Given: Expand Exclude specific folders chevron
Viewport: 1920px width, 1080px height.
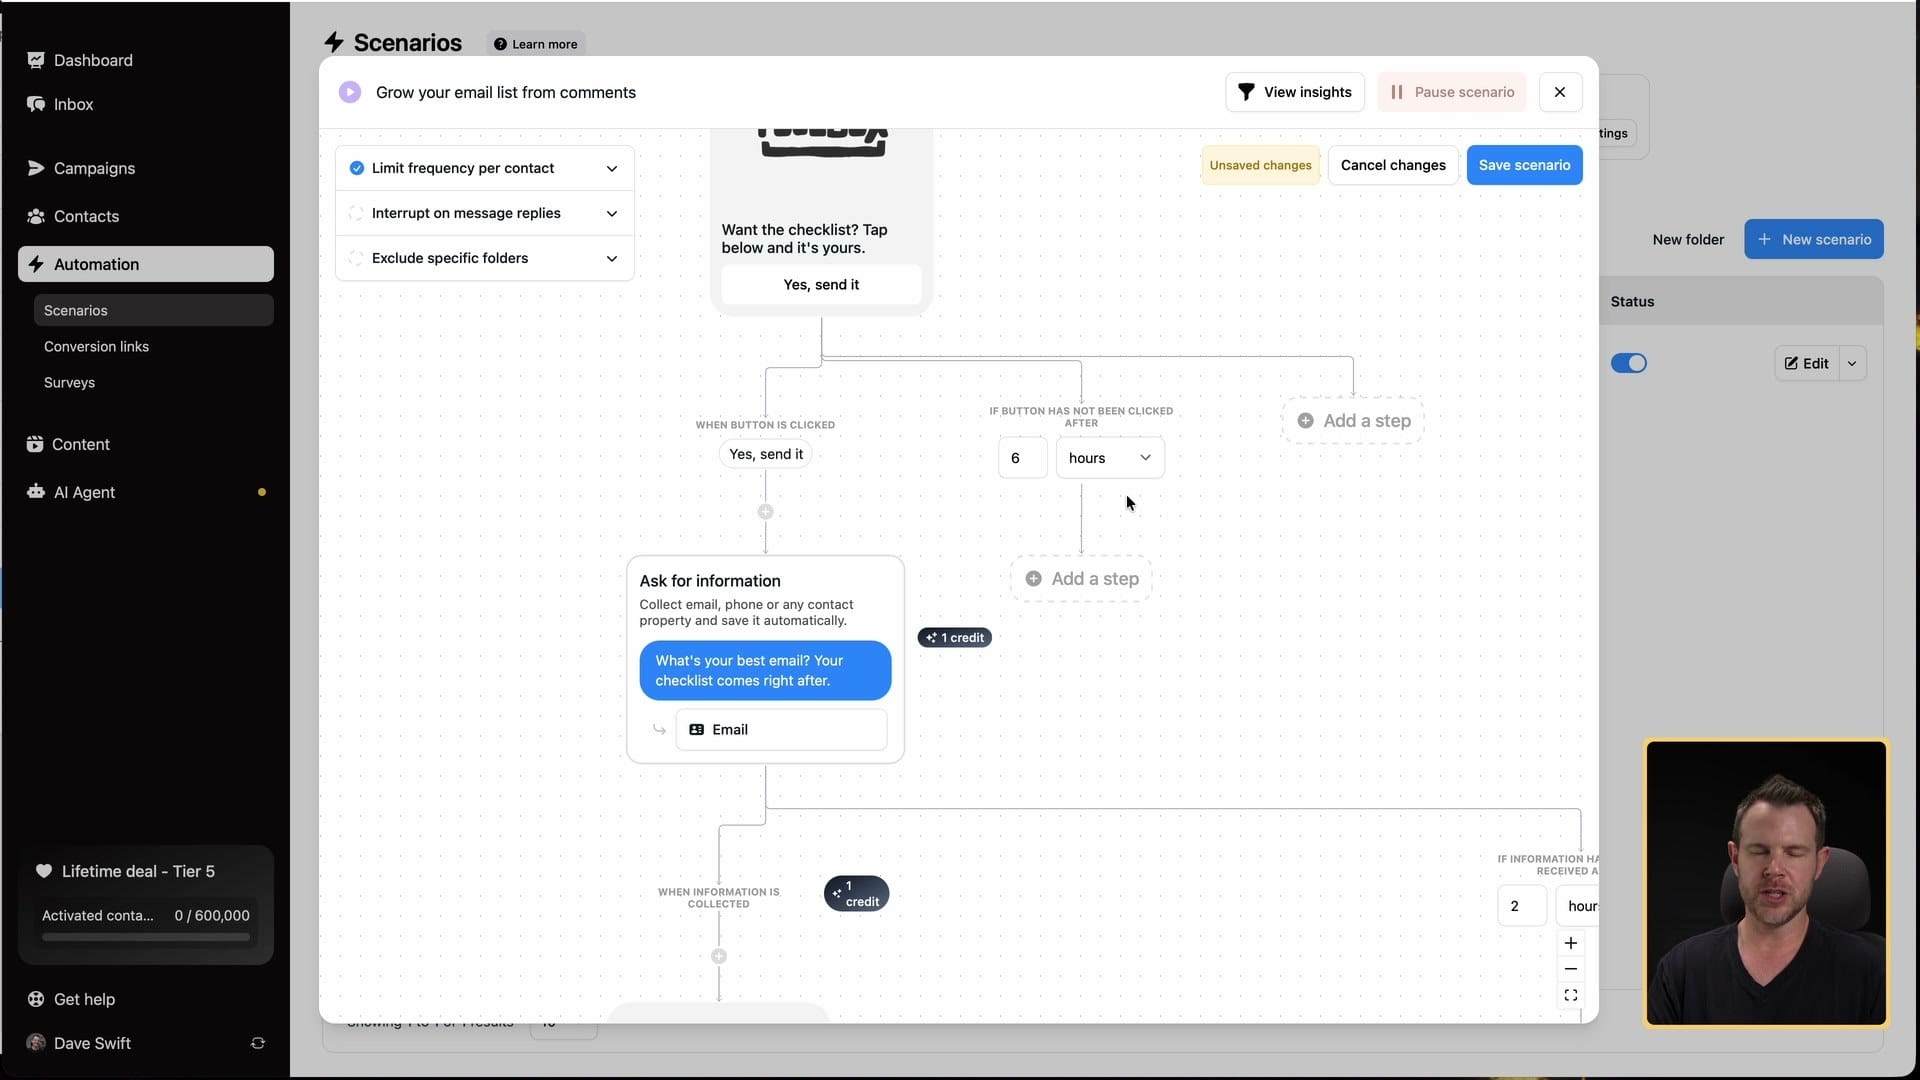Looking at the screenshot, I should (x=612, y=258).
